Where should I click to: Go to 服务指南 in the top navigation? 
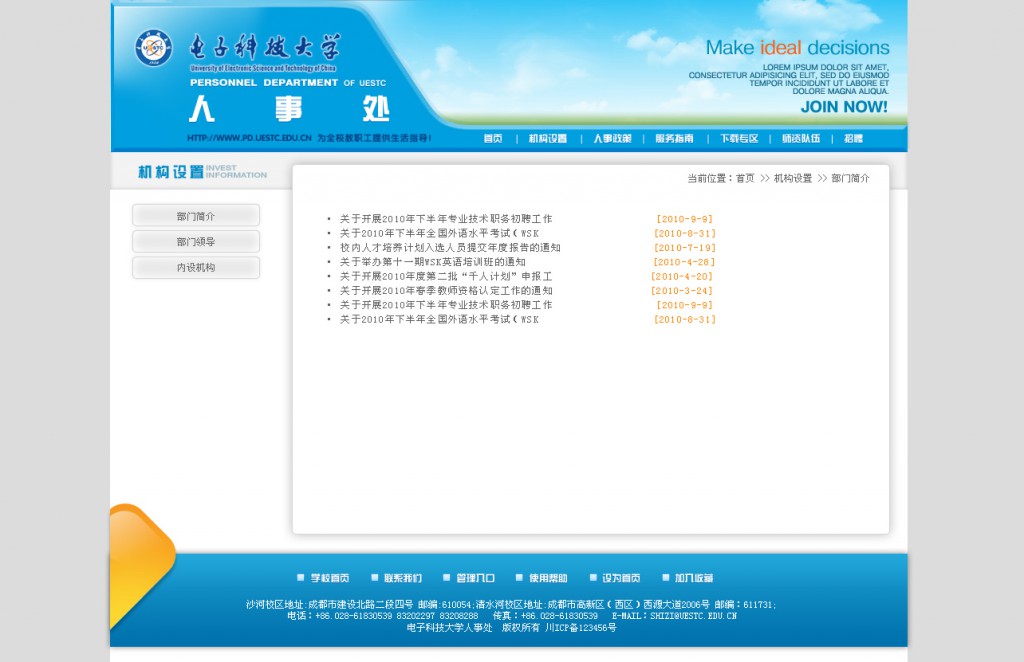[674, 139]
